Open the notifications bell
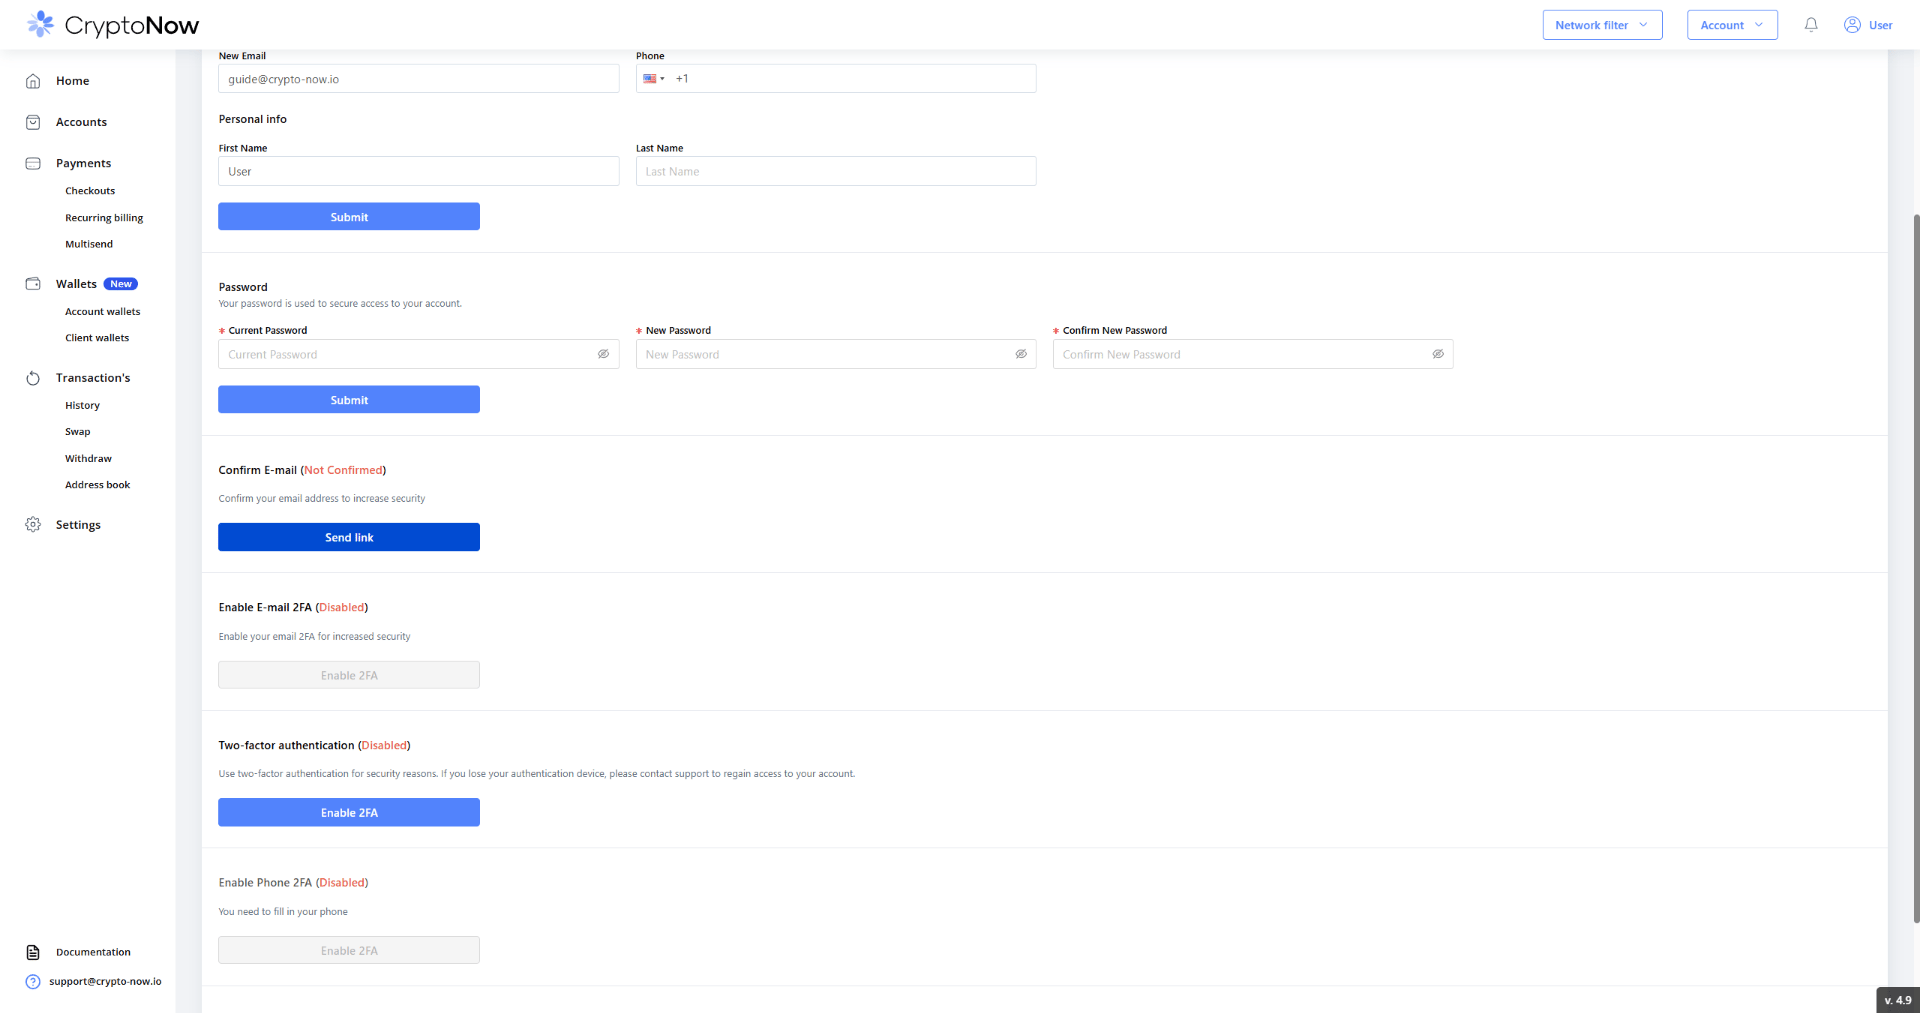The width and height of the screenshot is (1920, 1013). tap(1811, 25)
